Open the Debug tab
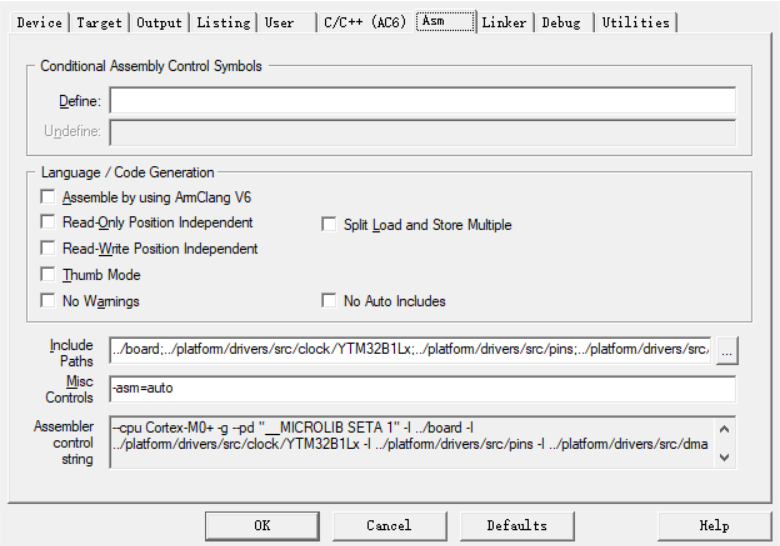 point(561,22)
